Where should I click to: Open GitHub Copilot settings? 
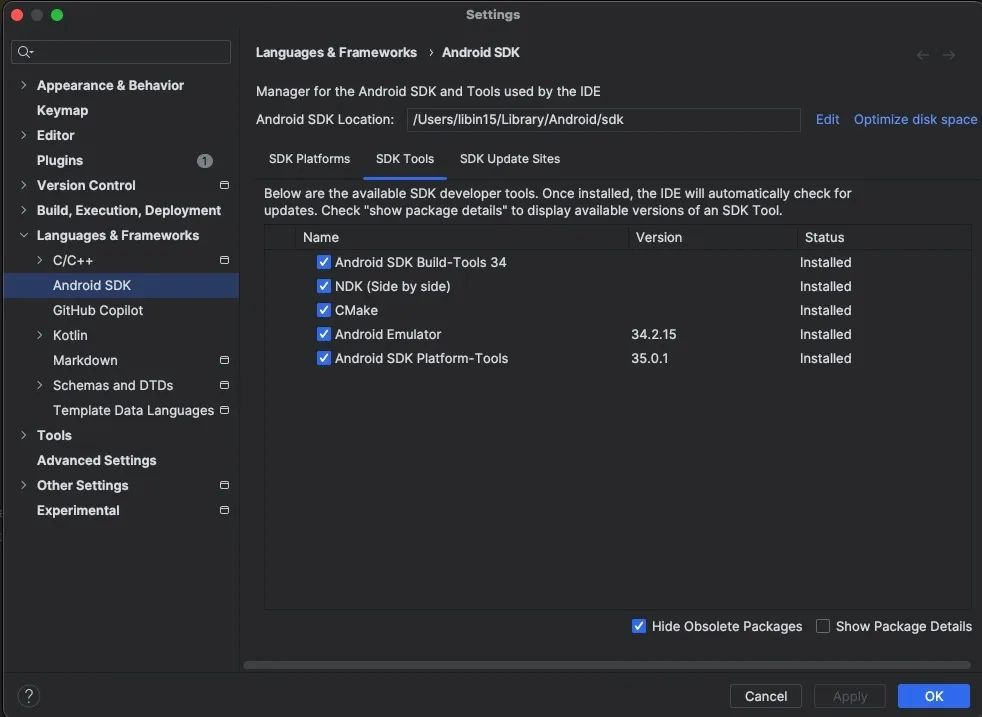pos(98,311)
